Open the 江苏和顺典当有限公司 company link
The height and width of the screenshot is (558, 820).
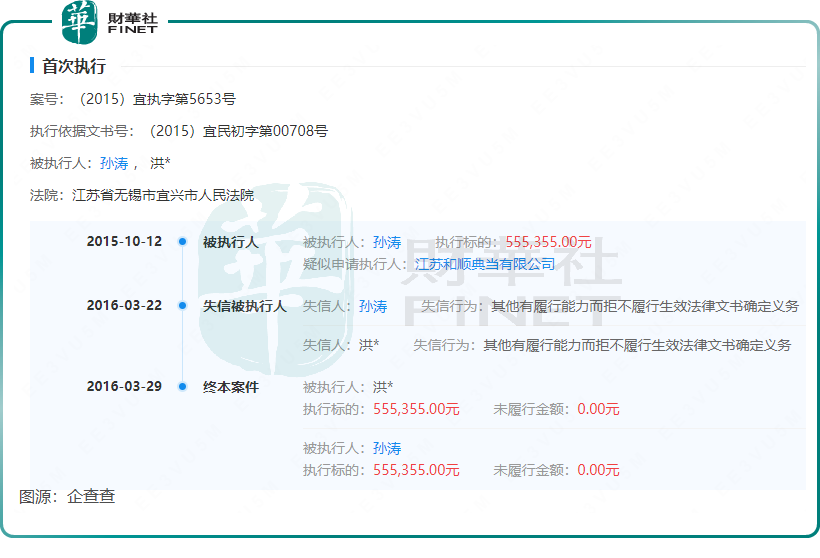(485, 264)
